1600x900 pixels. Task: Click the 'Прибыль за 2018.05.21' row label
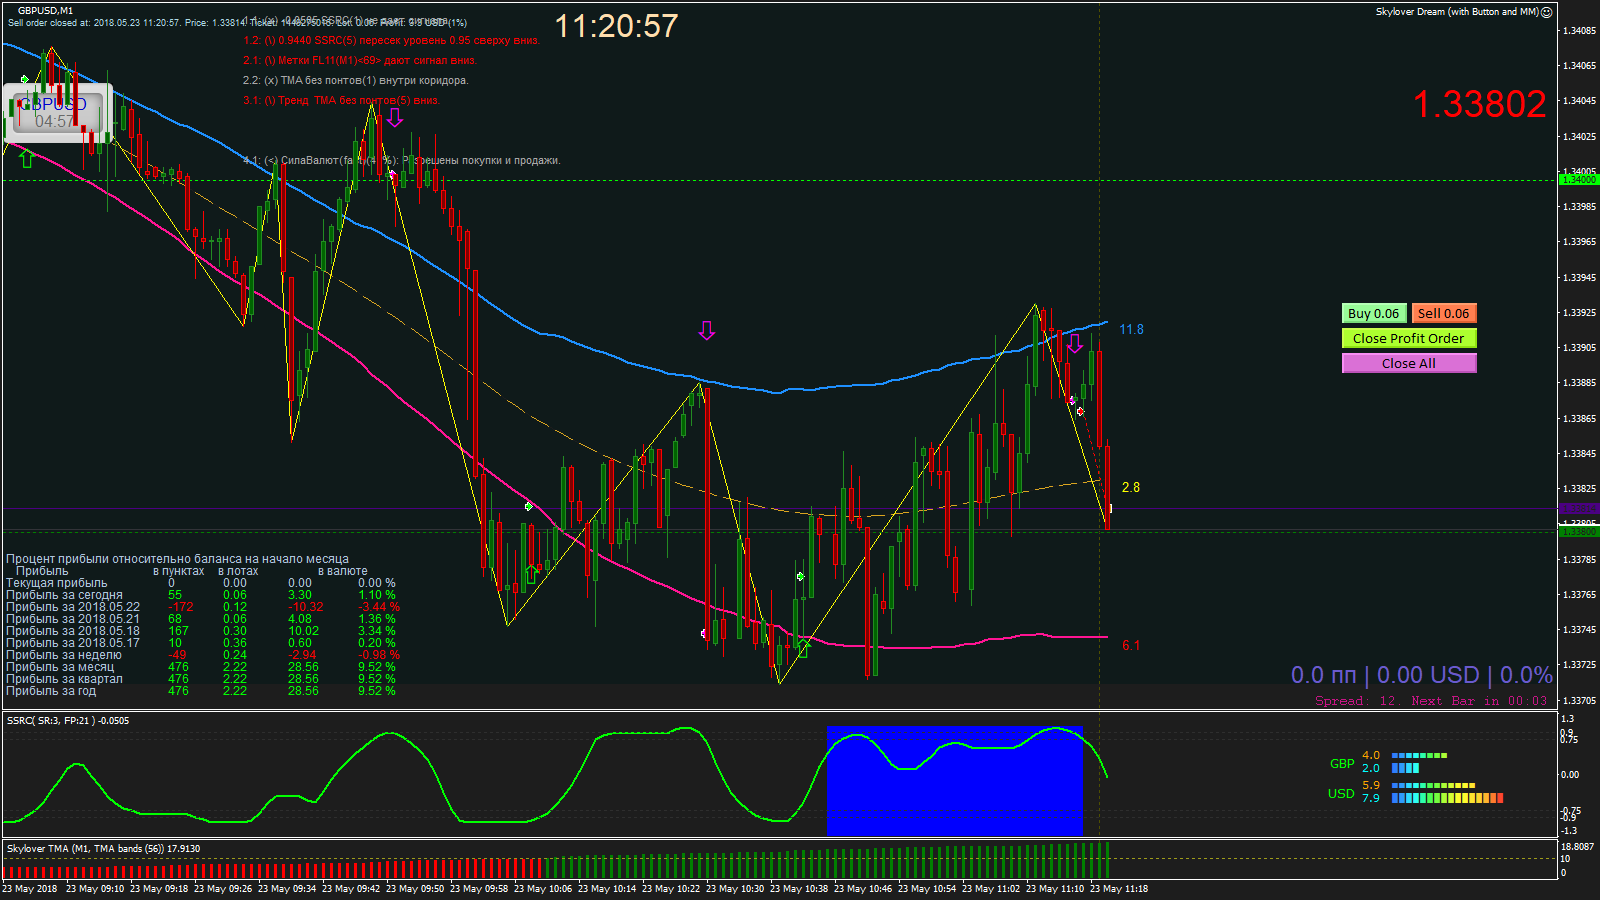(x=73, y=619)
